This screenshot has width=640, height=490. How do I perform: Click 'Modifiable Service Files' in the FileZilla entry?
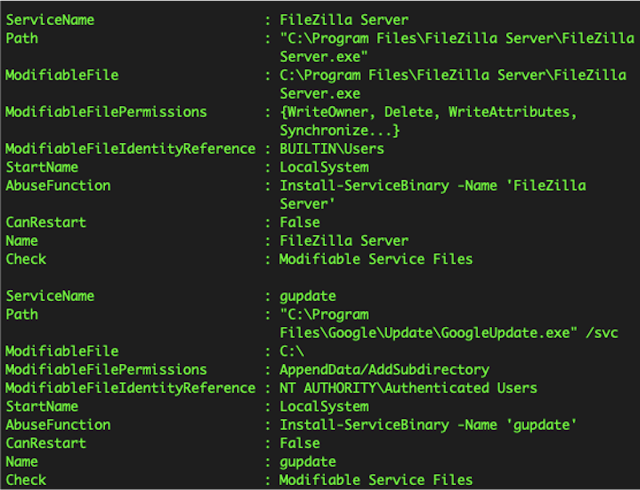(376, 259)
